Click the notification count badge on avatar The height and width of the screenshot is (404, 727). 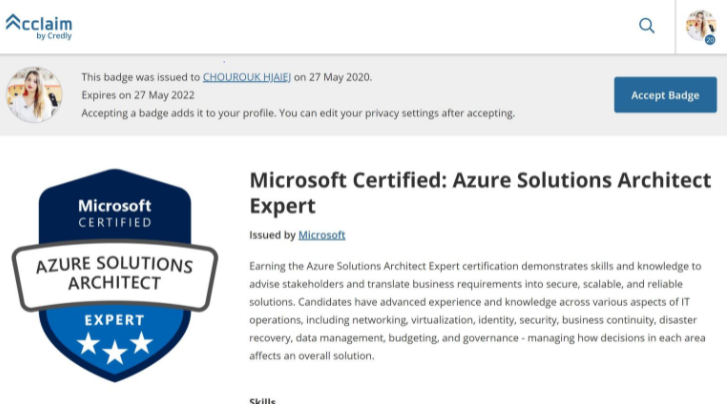click(710, 40)
